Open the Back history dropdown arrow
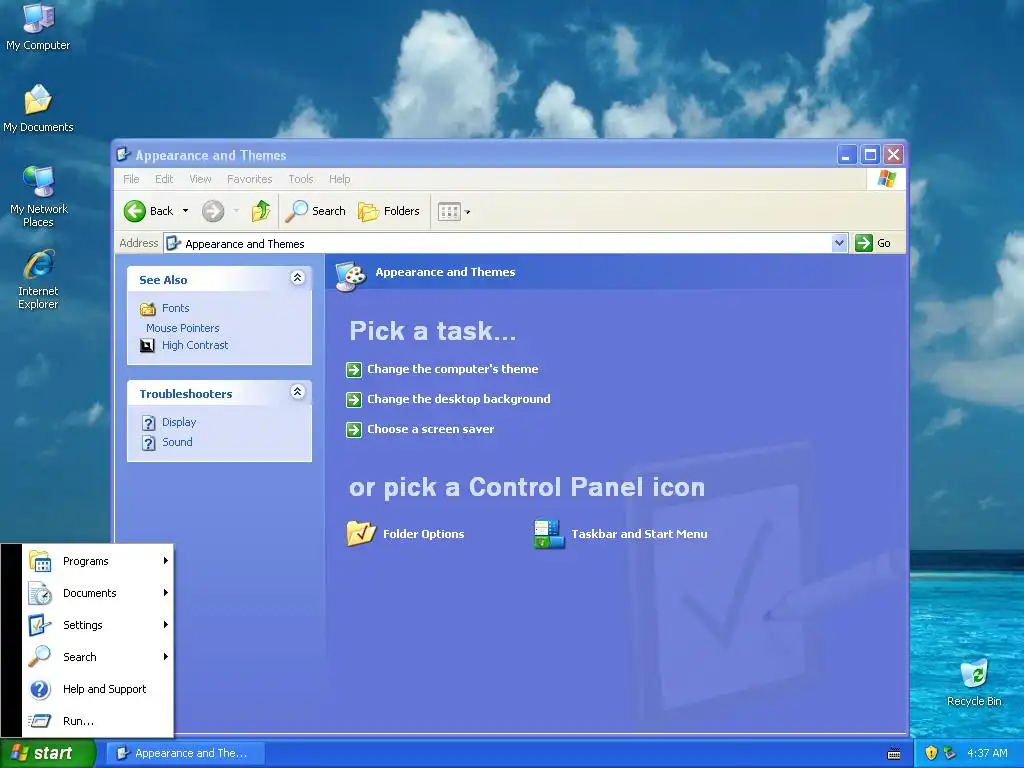 [x=185, y=211]
